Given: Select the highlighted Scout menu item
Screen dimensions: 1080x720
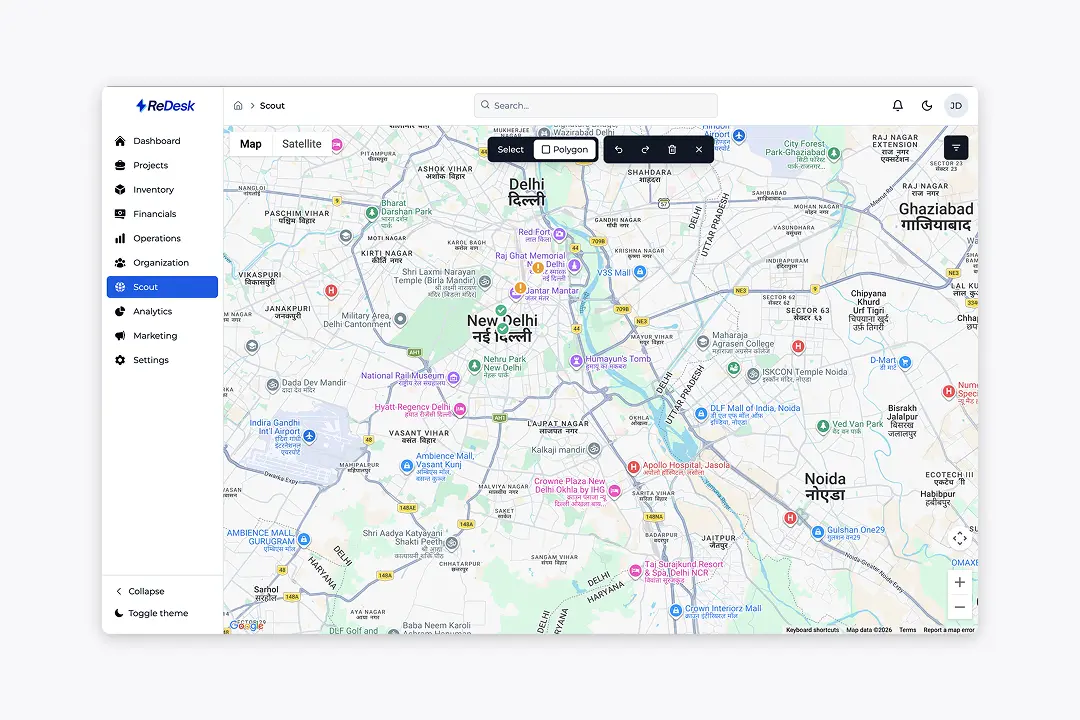Looking at the screenshot, I should coord(163,287).
